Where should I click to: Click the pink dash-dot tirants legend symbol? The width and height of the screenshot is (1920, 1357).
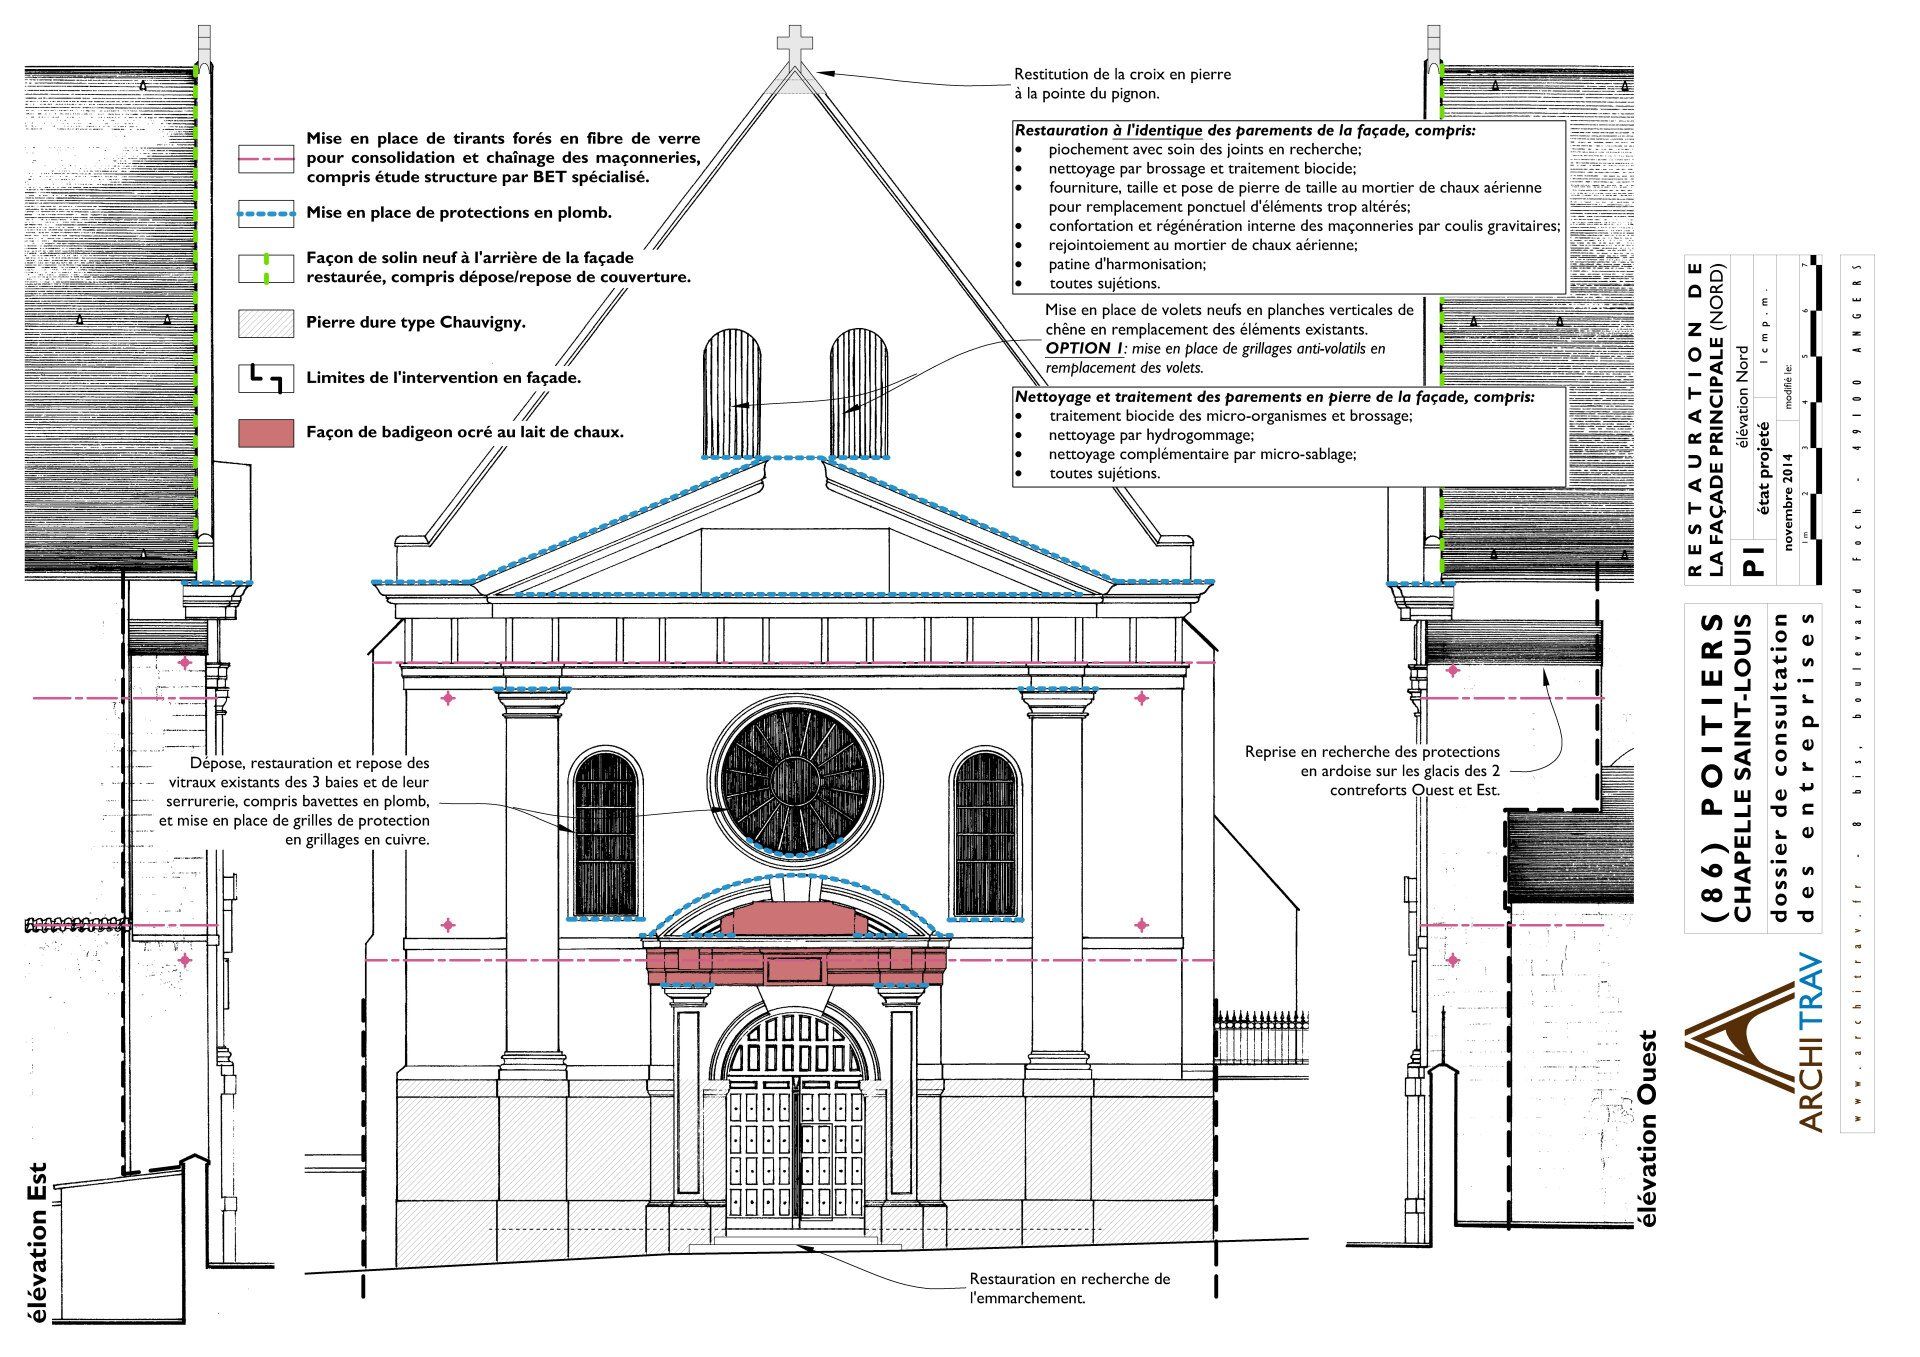click(266, 158)
